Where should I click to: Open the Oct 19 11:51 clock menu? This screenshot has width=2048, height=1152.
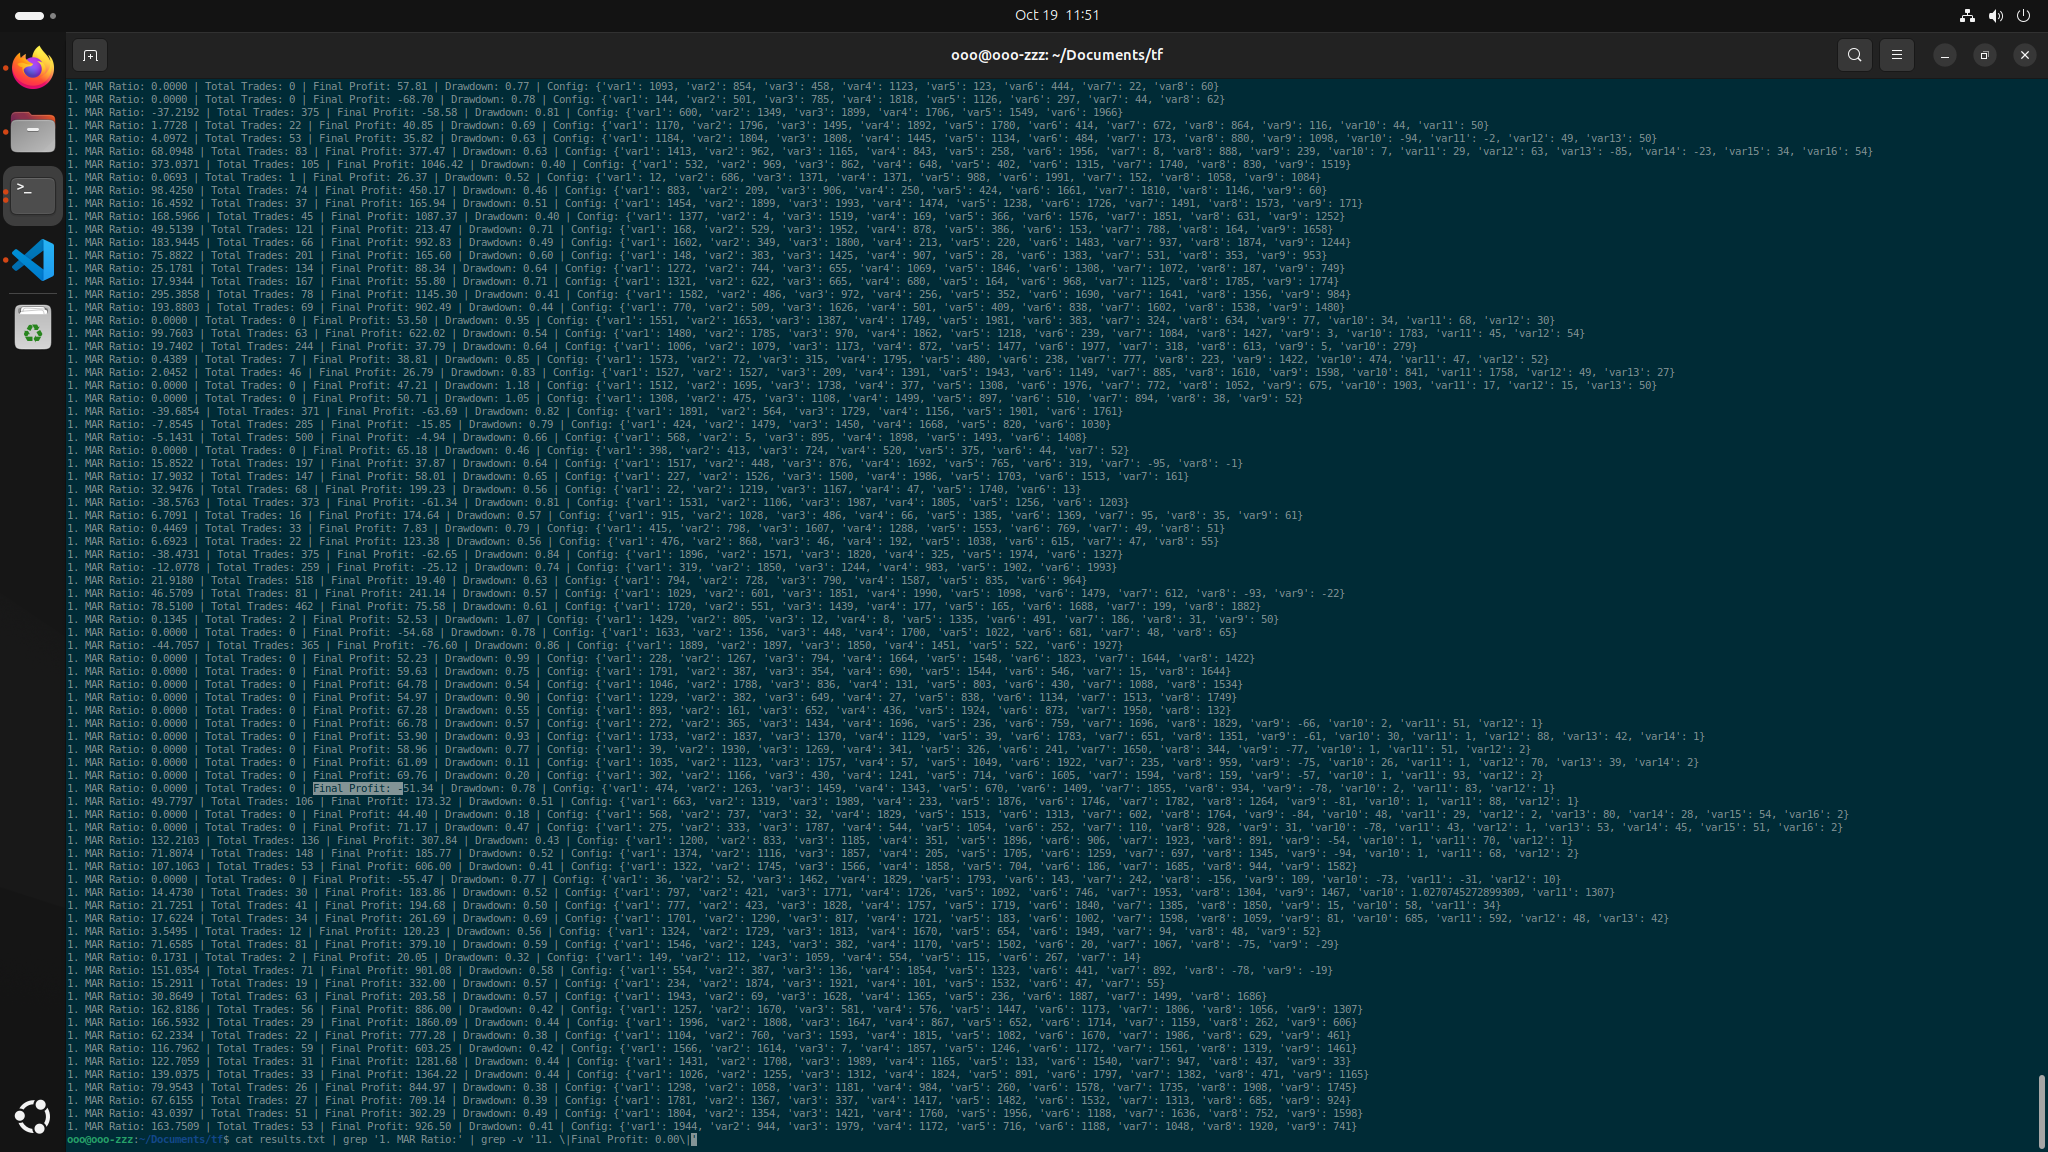pyautogui.click(x=1056, y=15)
